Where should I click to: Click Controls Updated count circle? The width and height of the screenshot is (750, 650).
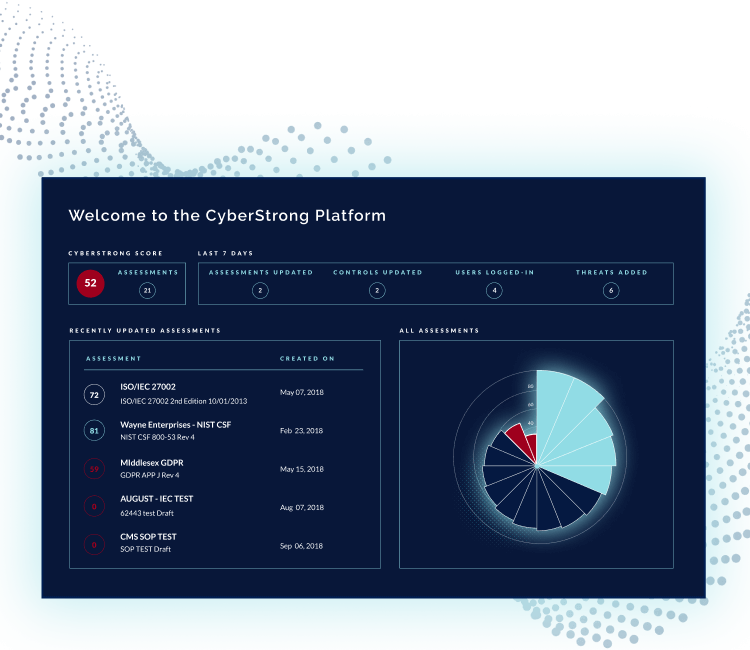[377, 290]
